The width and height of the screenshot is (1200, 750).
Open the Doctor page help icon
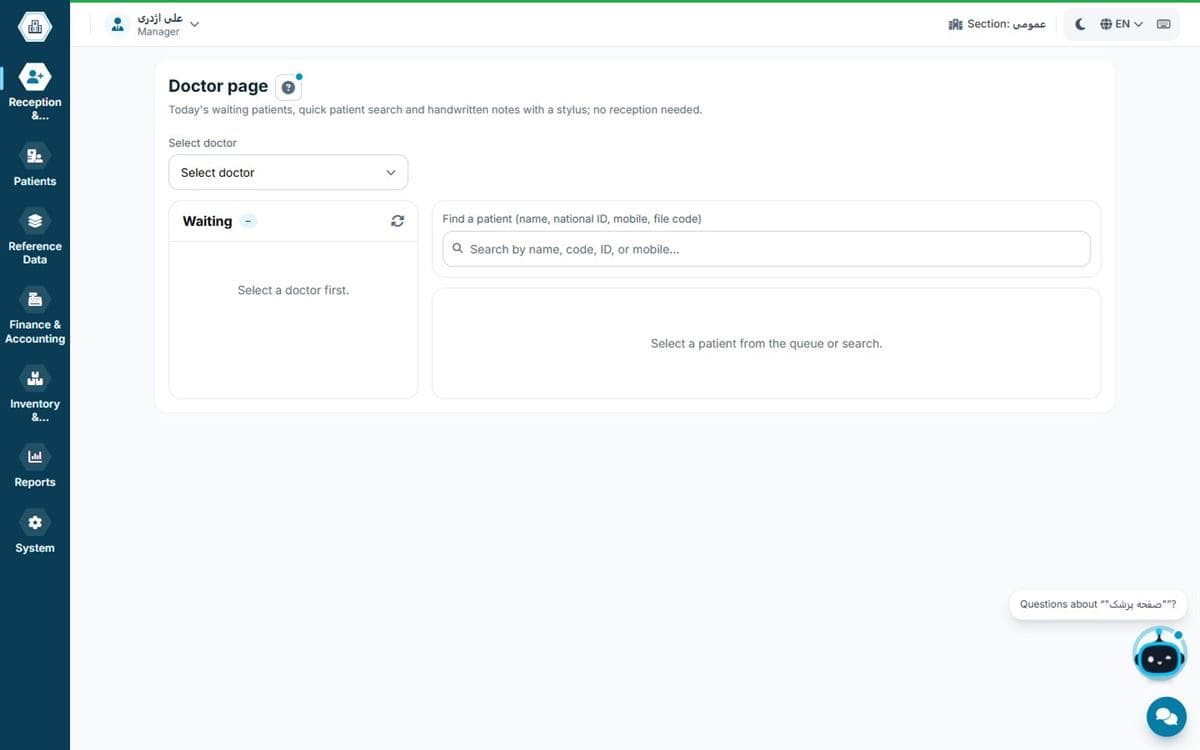tap(288, 87)
